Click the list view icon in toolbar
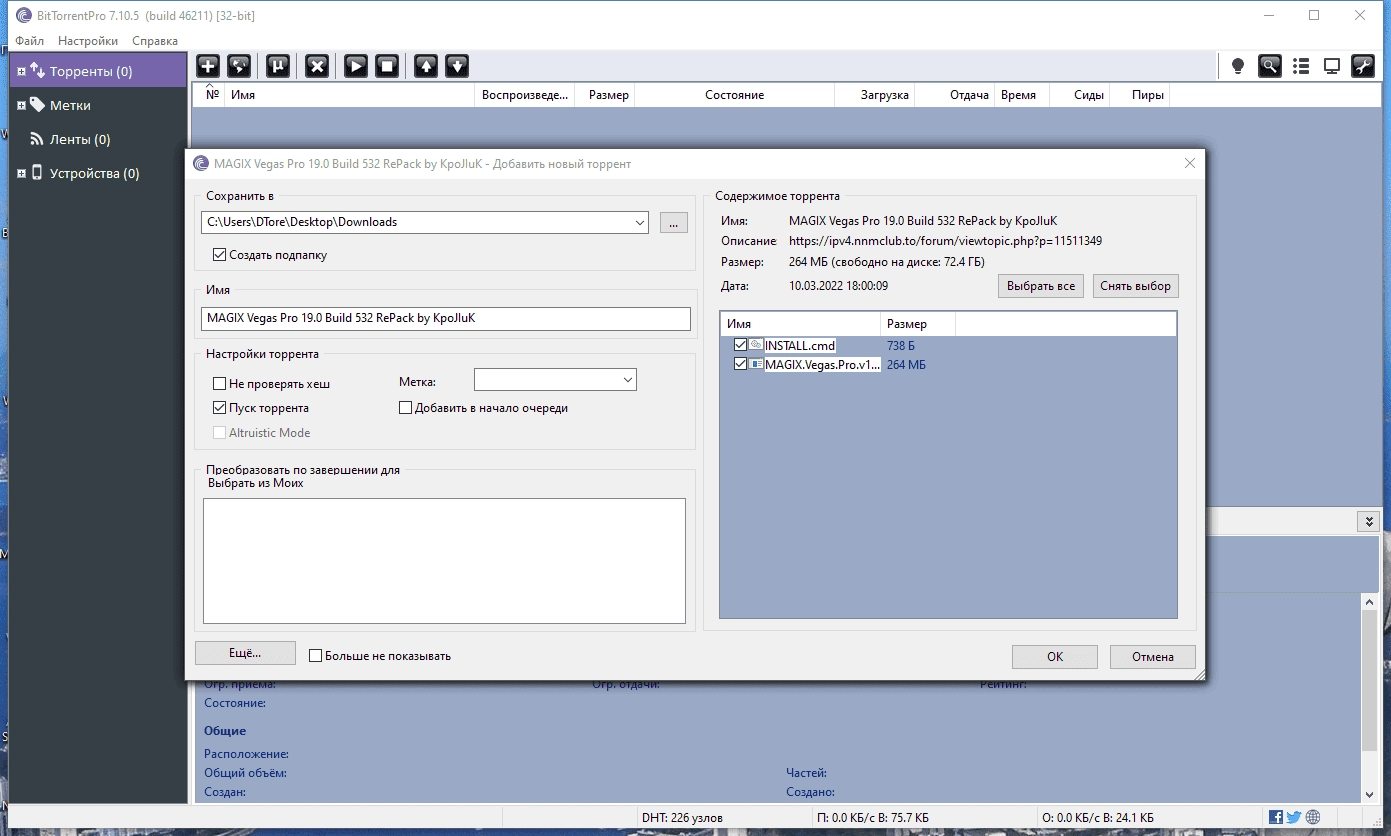Image resolution: width=1391 pixels, height=836 pixels. tap(1301, 66)
